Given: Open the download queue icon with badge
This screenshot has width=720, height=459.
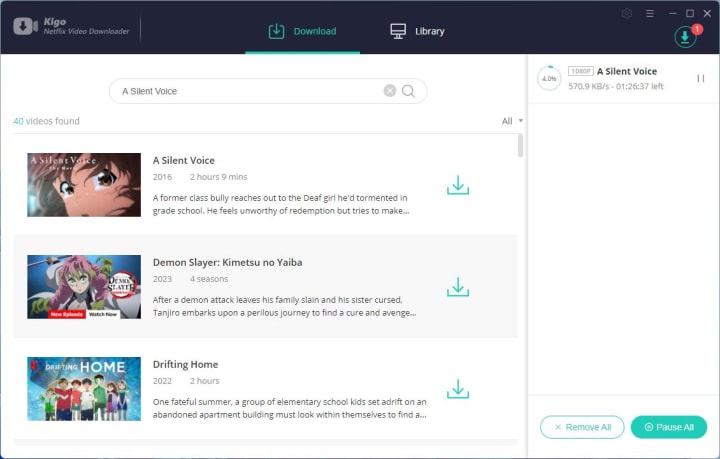Looking at the screenshot, I should point(686,36).
